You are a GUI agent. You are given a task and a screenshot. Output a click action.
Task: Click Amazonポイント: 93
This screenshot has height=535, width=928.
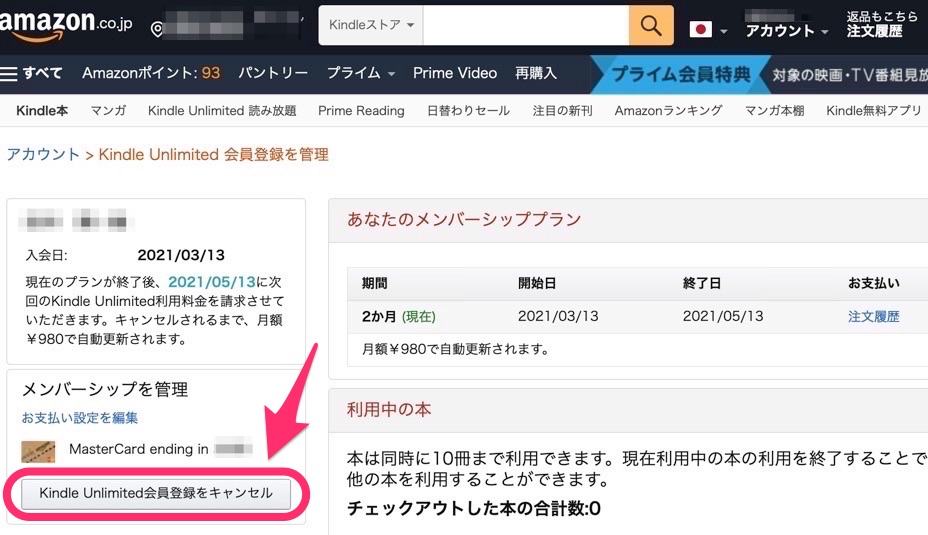coord(151,73)
